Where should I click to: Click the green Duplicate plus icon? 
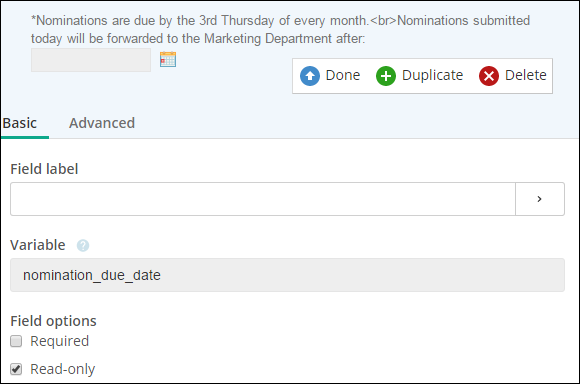tap(386, 76)
